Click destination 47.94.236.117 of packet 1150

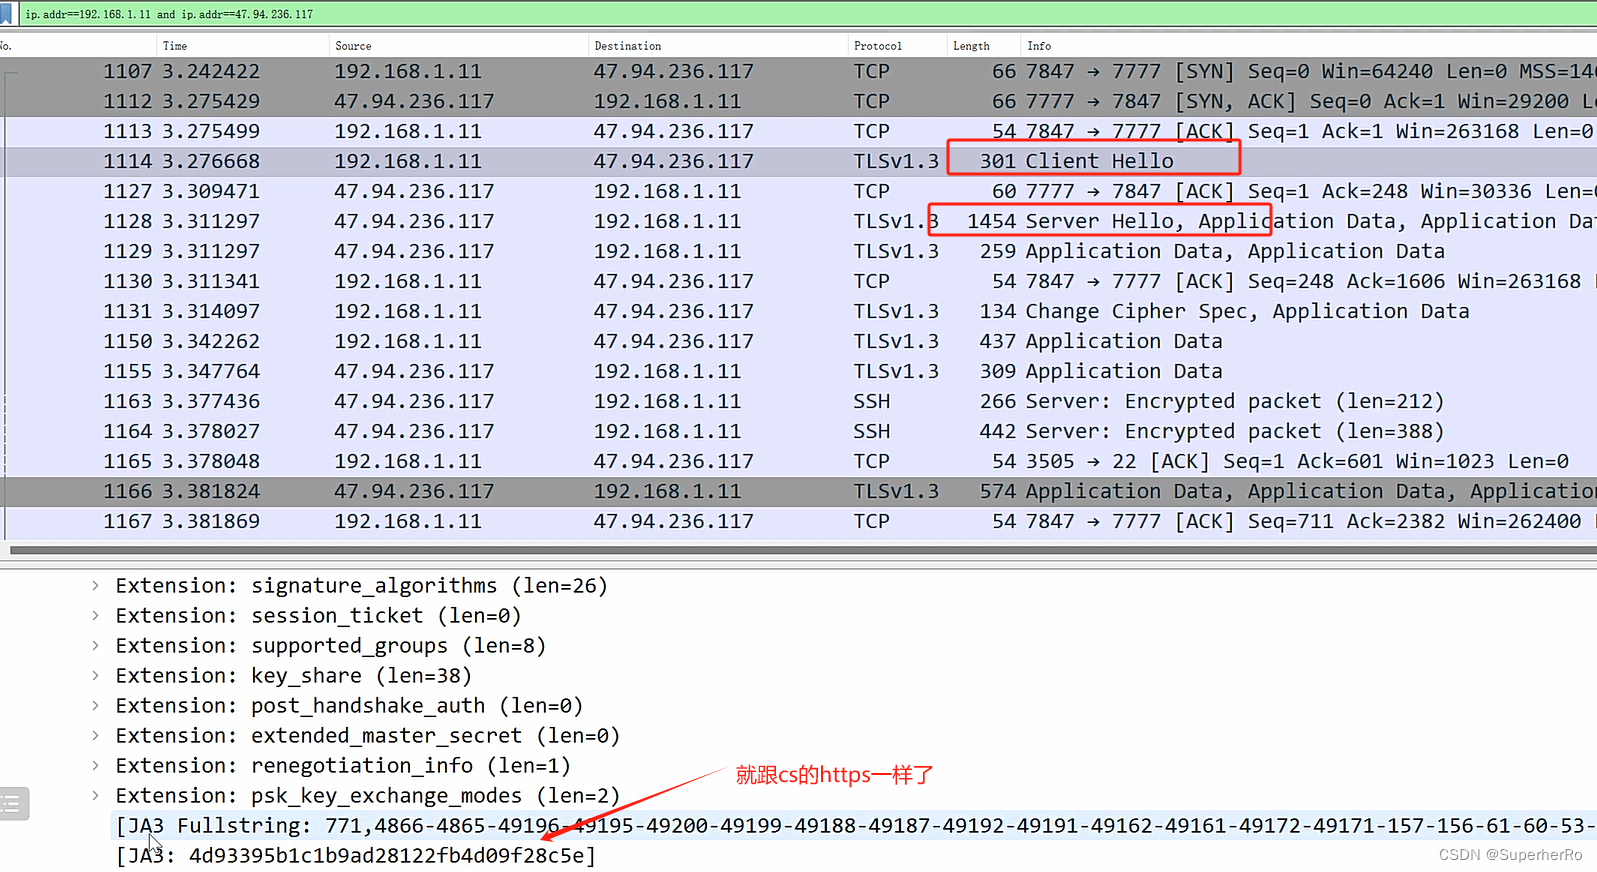coord(673,342)
